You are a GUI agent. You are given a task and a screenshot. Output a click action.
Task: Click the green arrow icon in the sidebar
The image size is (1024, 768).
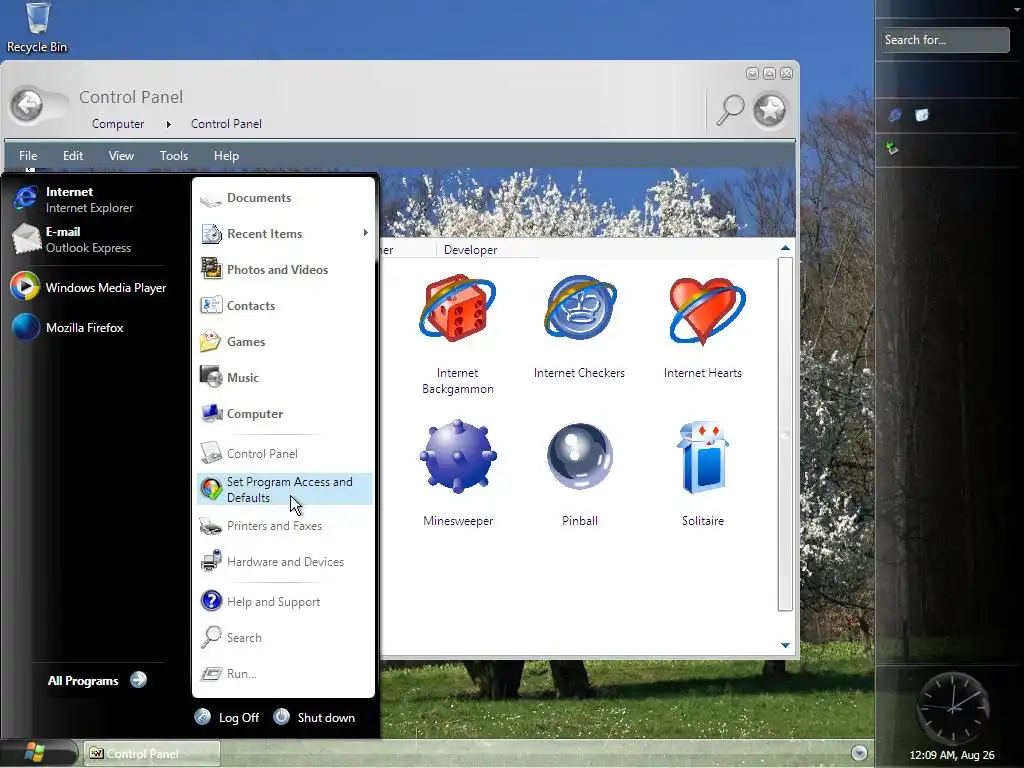(x=892, y=148)
